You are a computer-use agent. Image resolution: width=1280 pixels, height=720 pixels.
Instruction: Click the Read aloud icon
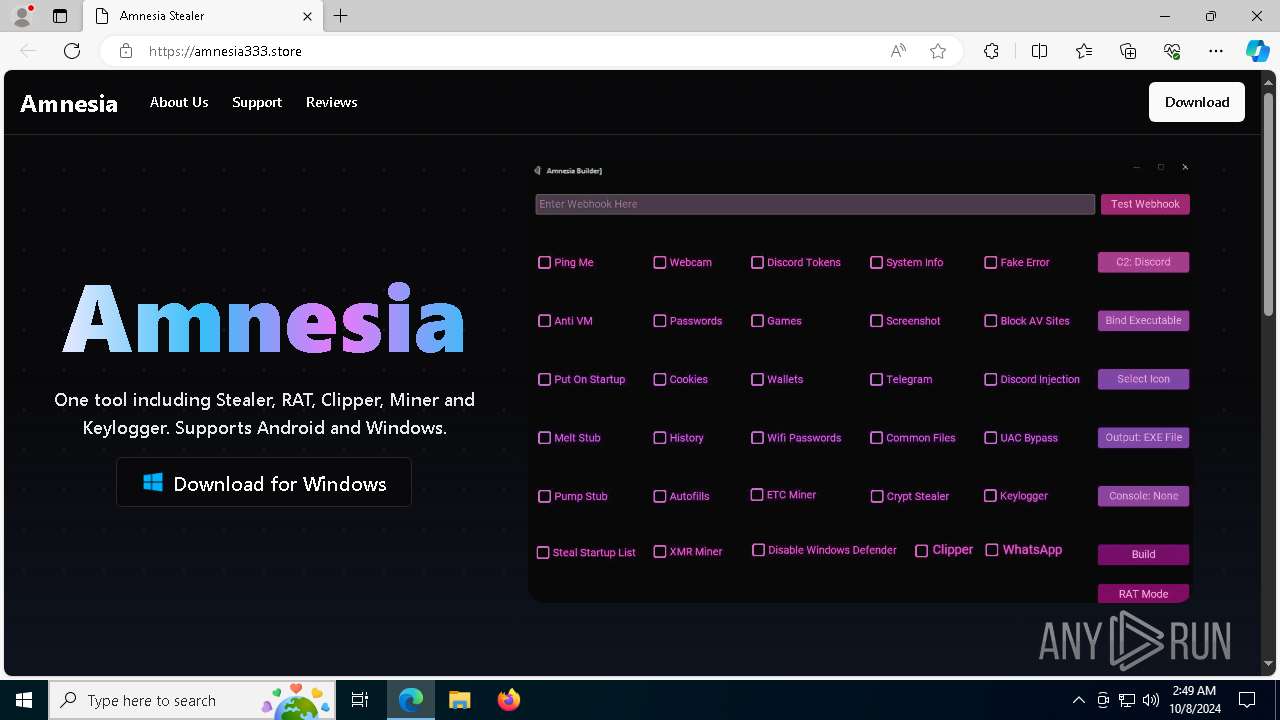tap(898, 51)
